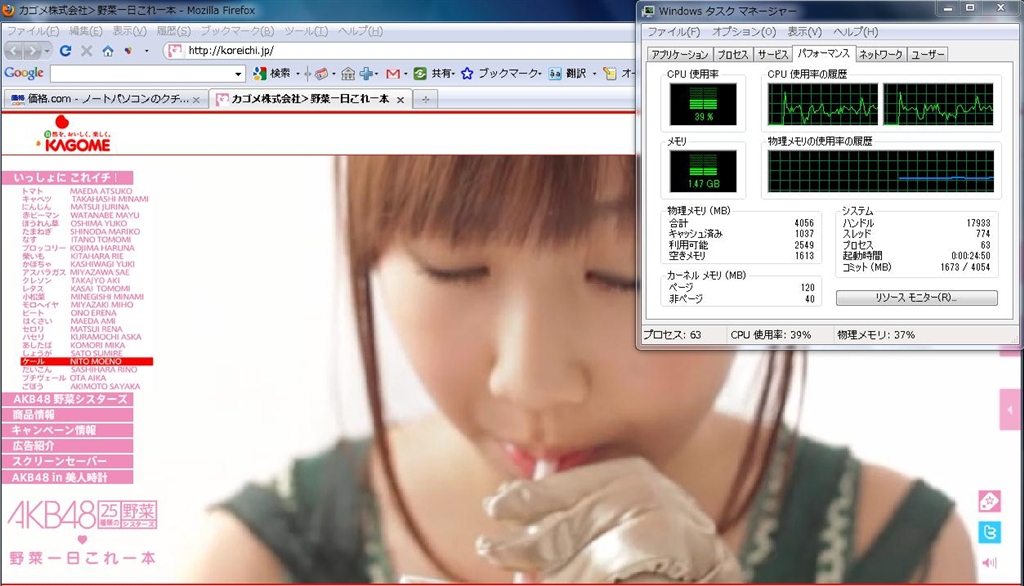Switch to the プロセス tab
This screenshot has width=1024, height=586.
point(732,55)
